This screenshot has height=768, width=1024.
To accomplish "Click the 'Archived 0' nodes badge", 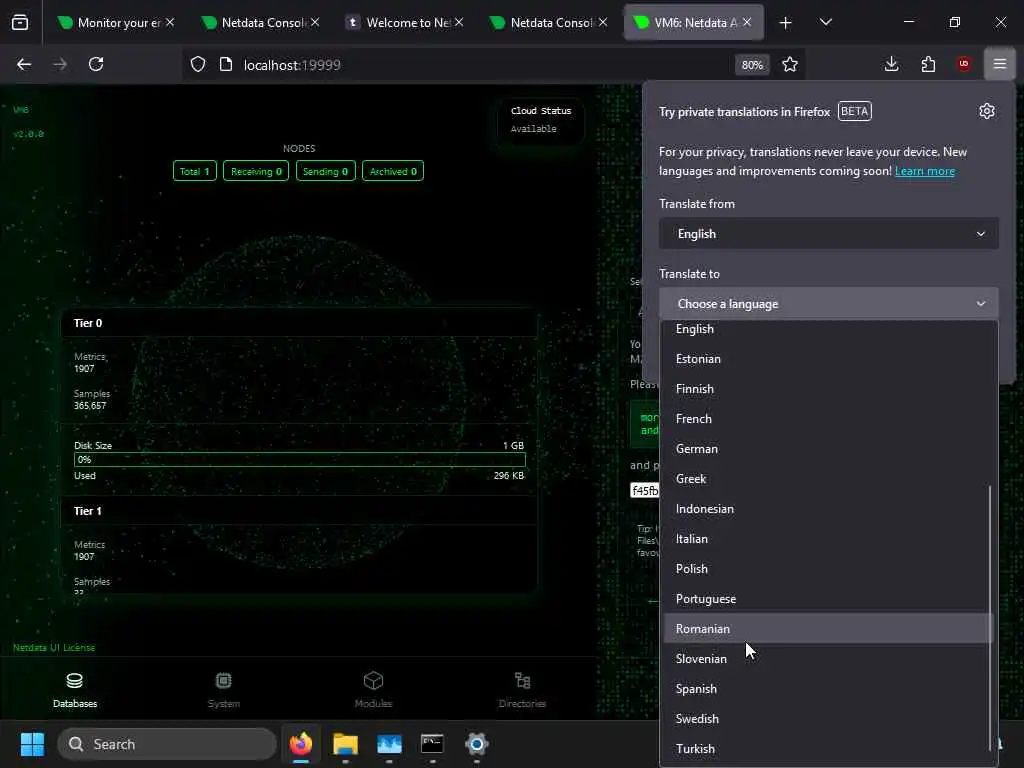I will tap(392, 172).
